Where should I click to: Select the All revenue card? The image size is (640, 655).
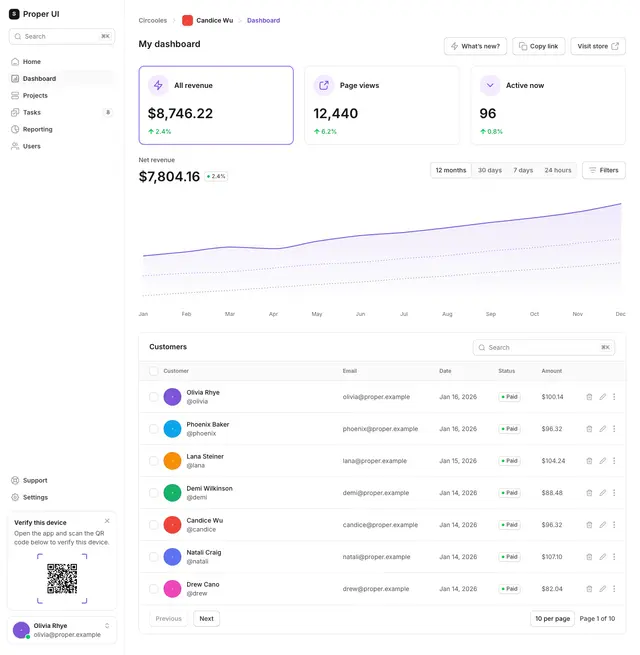pos(216,105)
